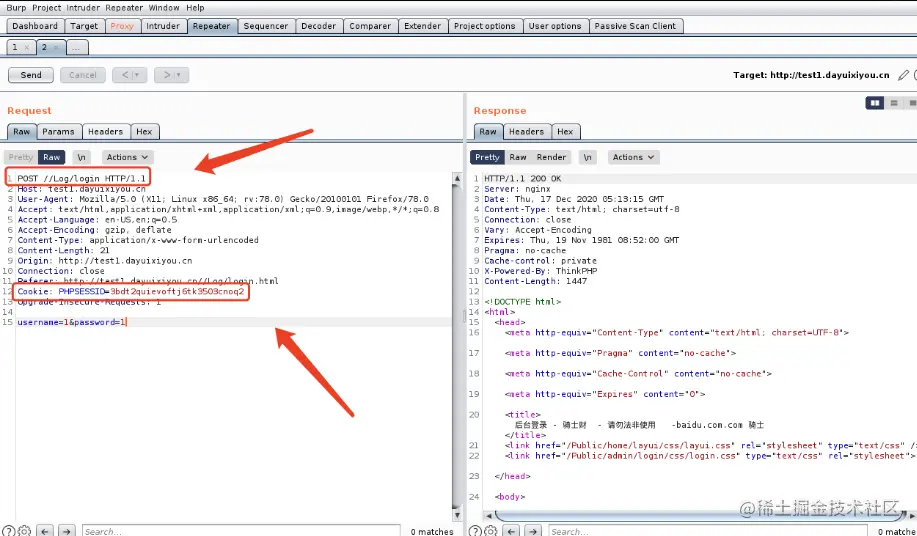
Task: Go to previous search match in the Response pane
Action: point(512,531)
